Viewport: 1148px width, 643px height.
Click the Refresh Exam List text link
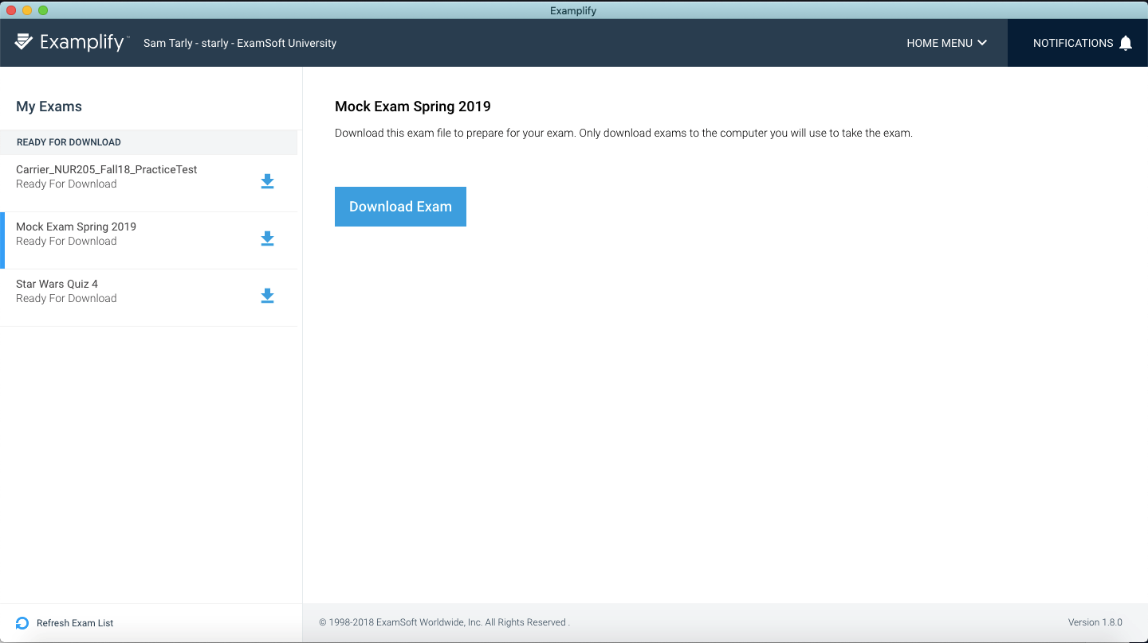(75, 623)
